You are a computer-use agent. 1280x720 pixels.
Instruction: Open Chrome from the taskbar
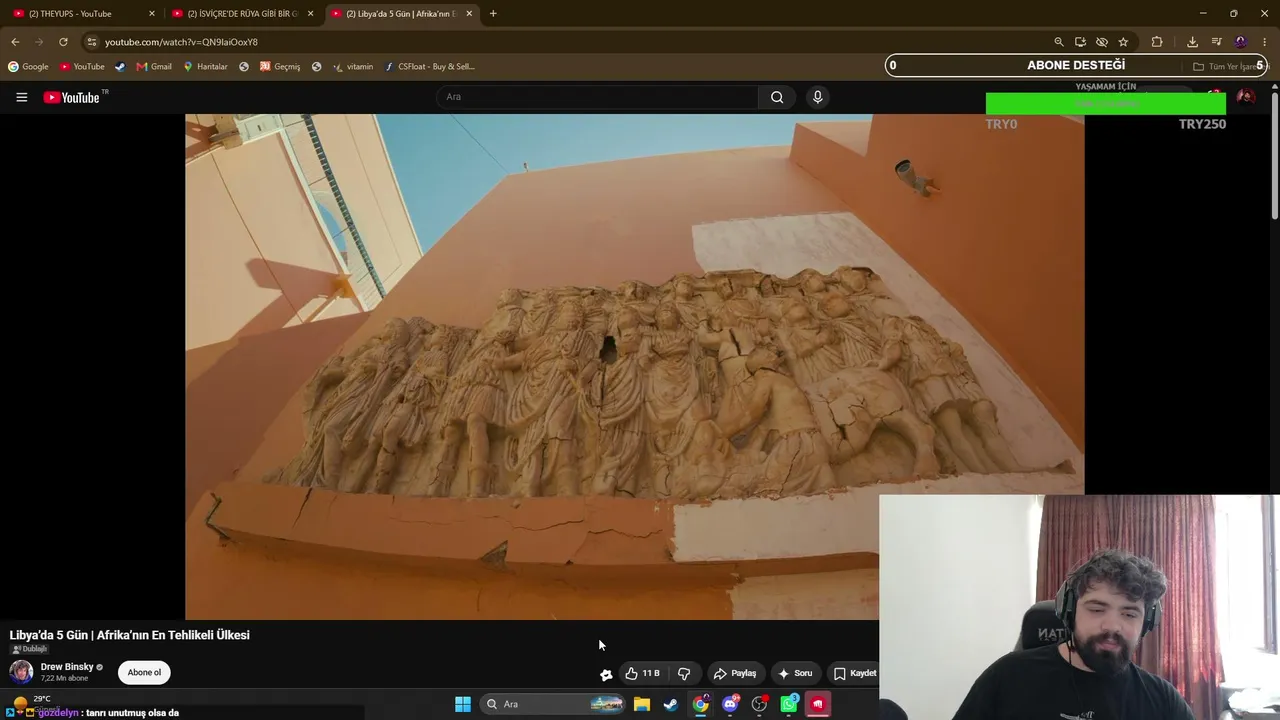701,704
